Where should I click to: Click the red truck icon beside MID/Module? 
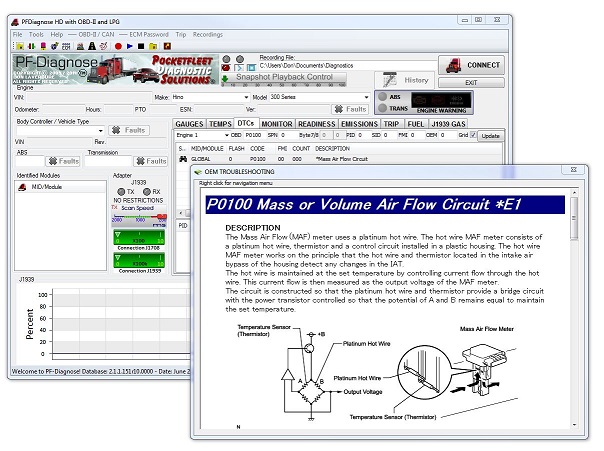click(22, 187)
